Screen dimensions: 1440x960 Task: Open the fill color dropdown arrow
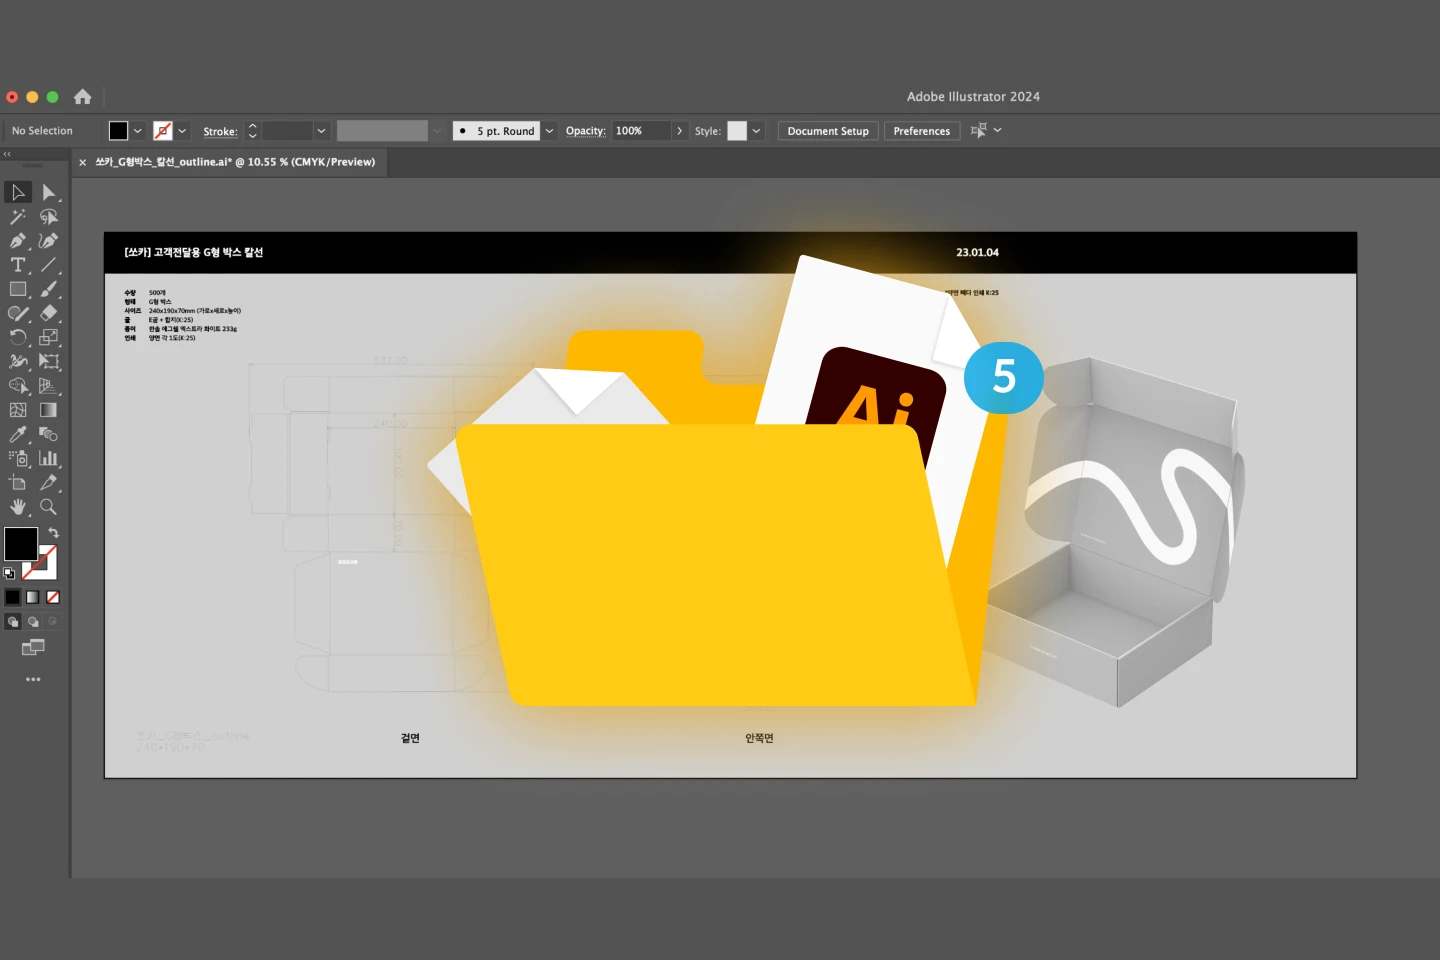point(138,131)
